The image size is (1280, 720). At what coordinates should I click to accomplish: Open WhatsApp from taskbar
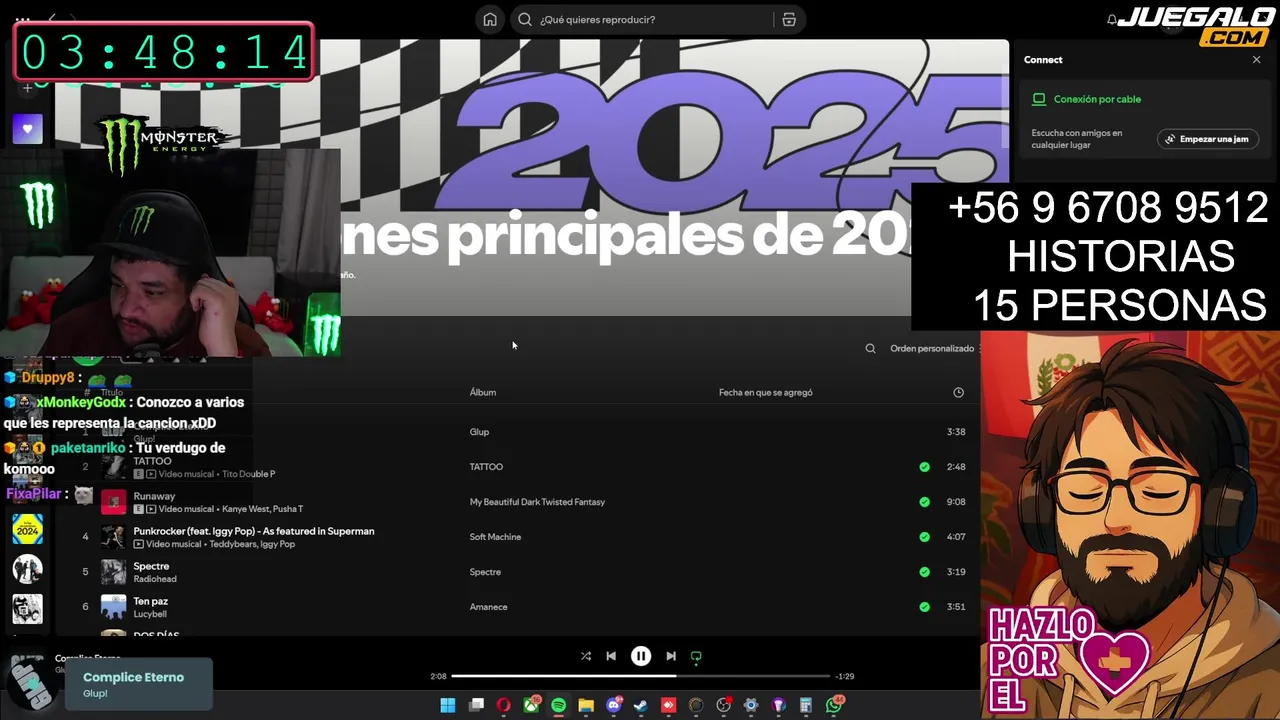pyautogui.click(x=835, y=705)
